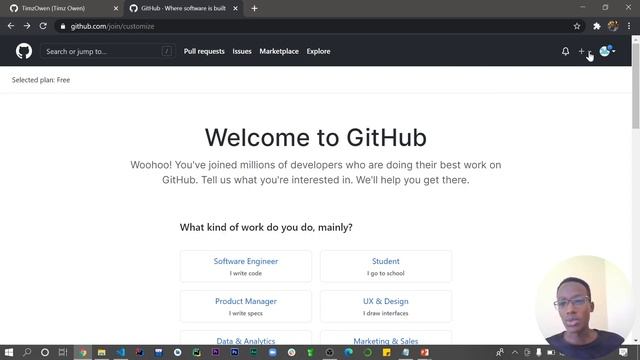
Task: Open Pull requests
Action: [x=204, y=51]
